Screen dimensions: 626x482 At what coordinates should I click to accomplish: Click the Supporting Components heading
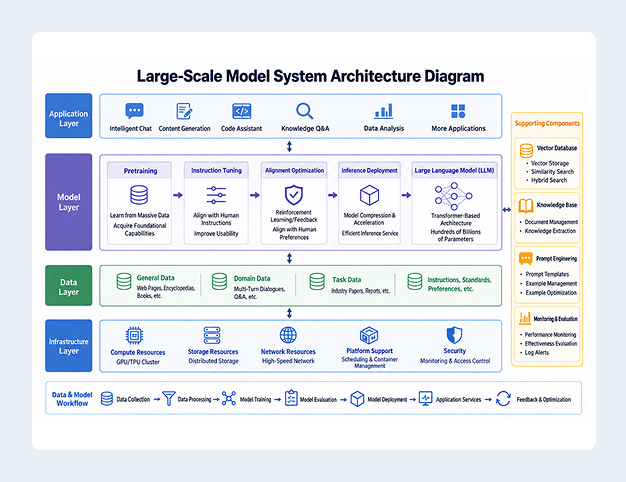point(547,123)
